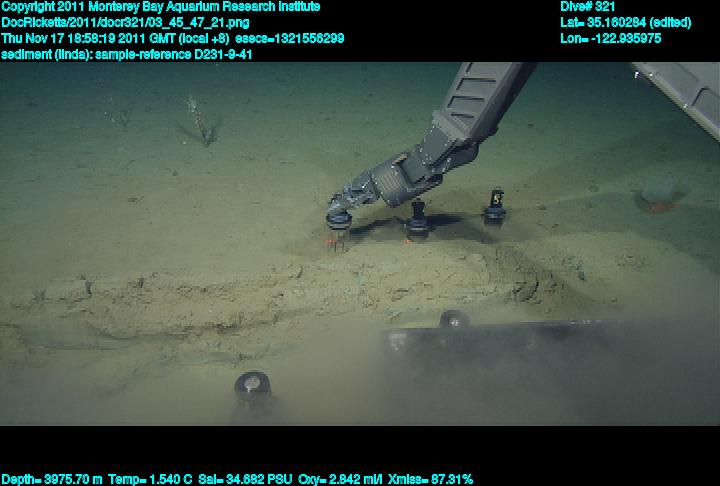The width and height of the screenshot is (720, 486).
Task: Click the 'Lat= 35.160284 (edited)' readout
Action: coord(625,23)
